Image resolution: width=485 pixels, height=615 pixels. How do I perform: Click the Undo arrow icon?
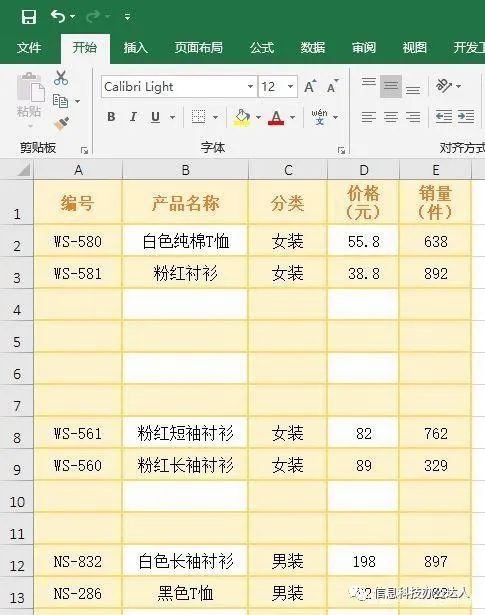click(x=58, y=16)
